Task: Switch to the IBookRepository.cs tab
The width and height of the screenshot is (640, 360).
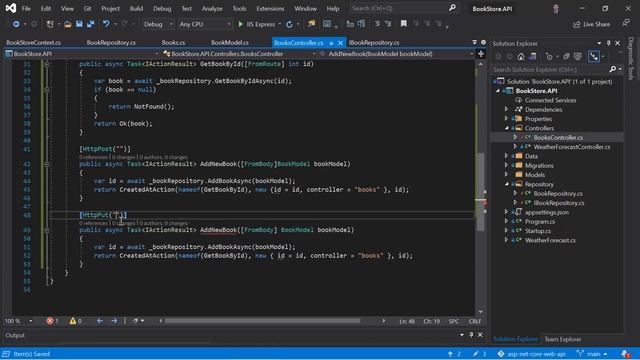Action: [374, 42]
